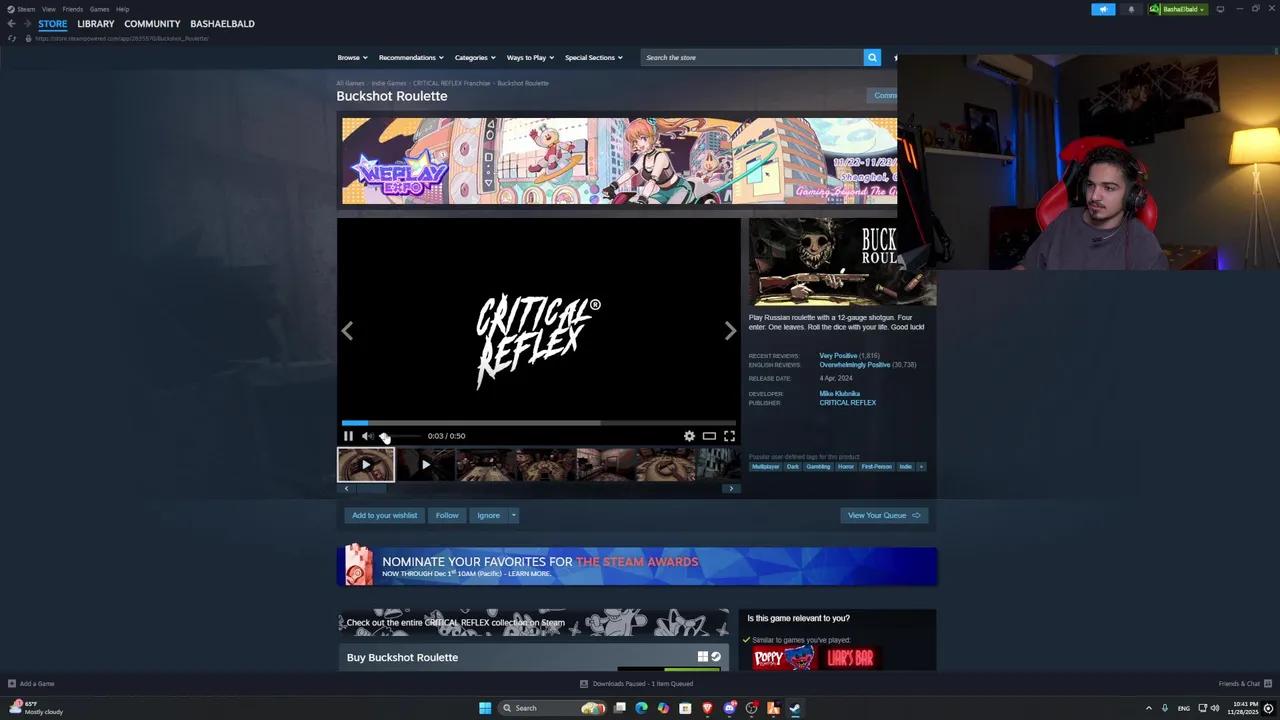This screenshot has width=1280, height=720.
Task: Switch to the LIBRARY tab
Action: coord(95,23)
